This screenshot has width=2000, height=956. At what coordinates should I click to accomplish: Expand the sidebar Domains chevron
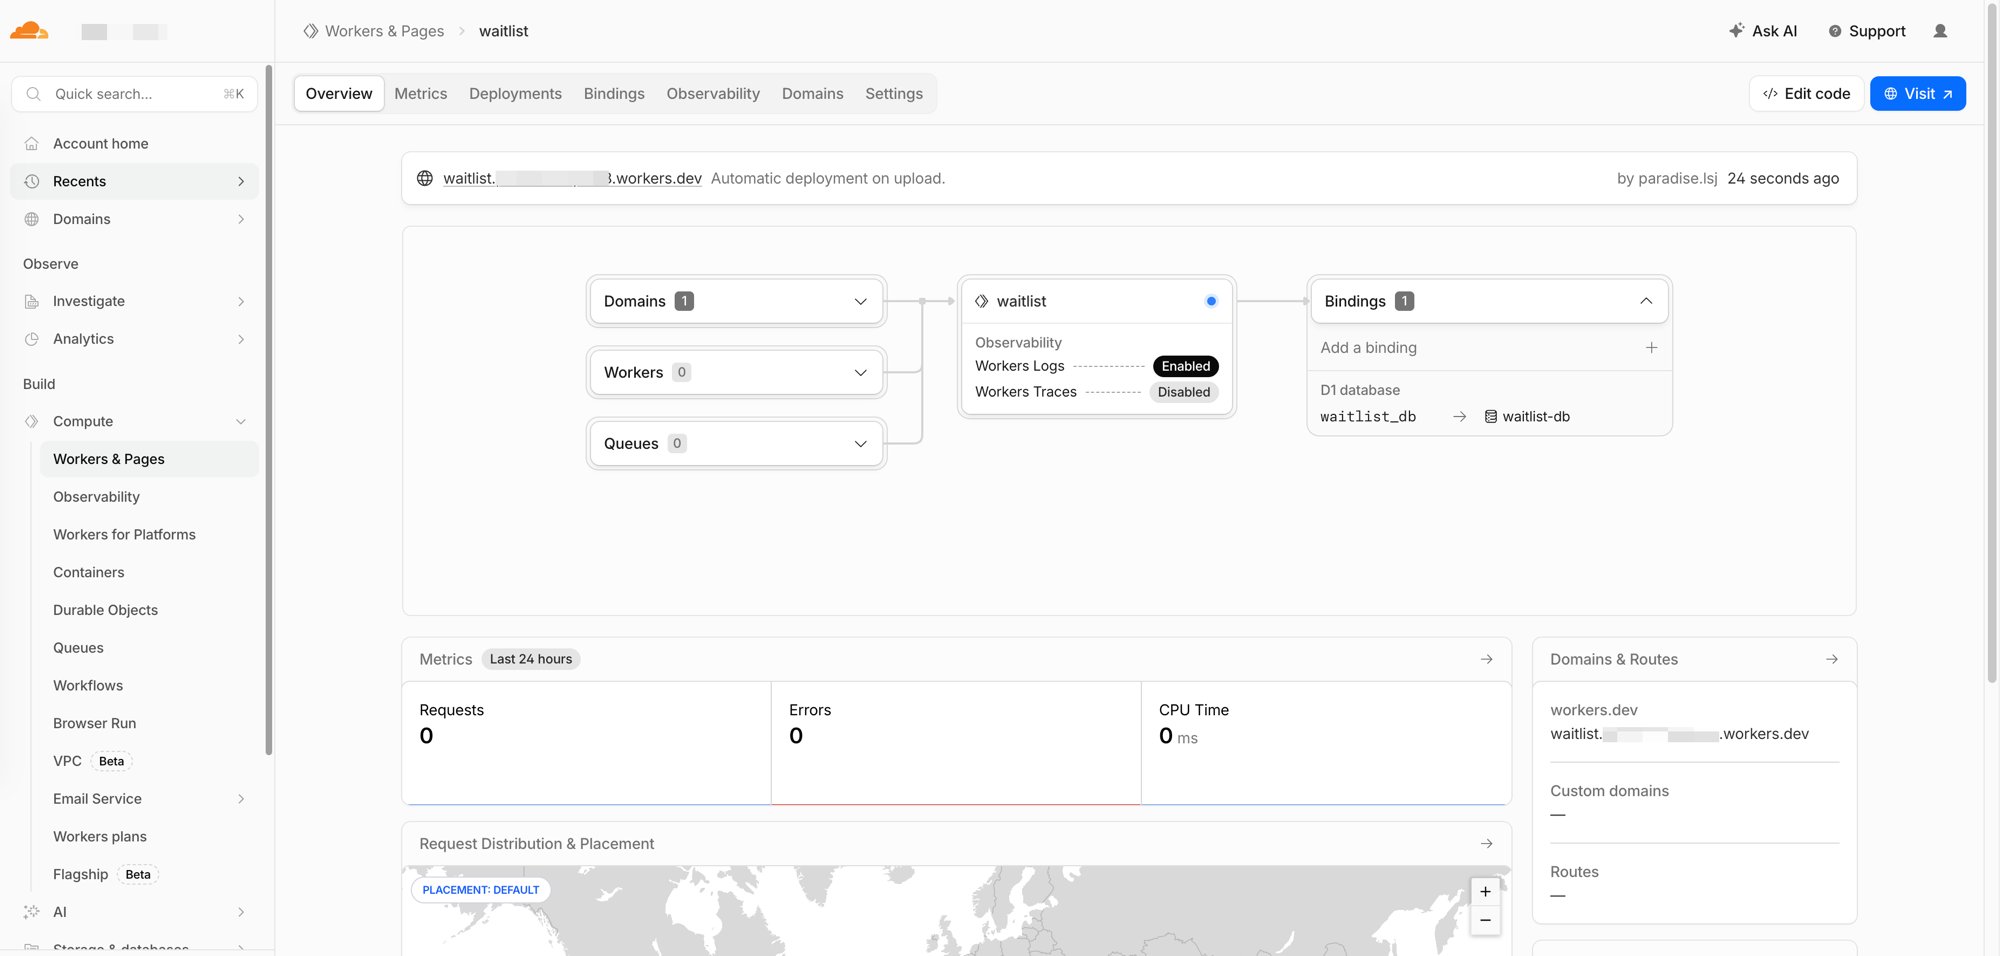[241, 219]
